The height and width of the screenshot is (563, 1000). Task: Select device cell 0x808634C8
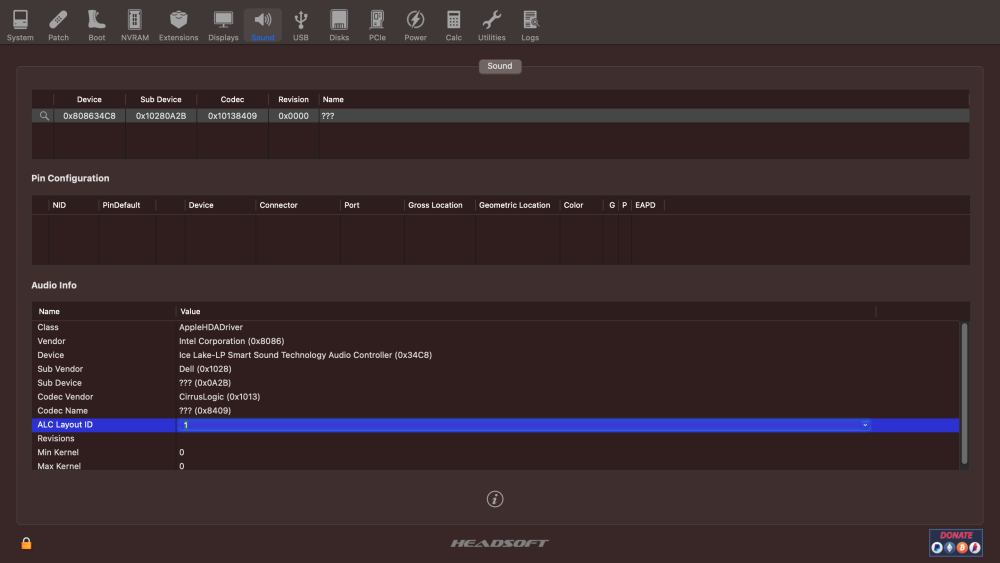pyautogui.click(x=89, y=116)
